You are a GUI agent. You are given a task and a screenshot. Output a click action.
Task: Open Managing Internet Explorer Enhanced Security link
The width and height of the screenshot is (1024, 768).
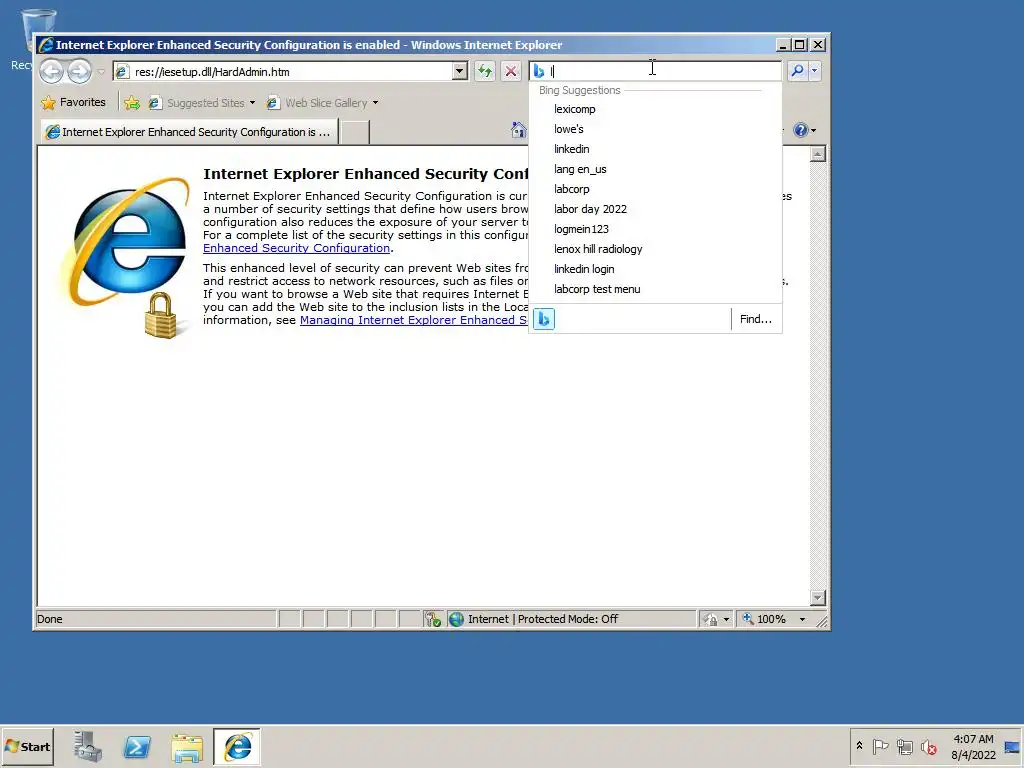pyautogui.click(x=413, y=320)
